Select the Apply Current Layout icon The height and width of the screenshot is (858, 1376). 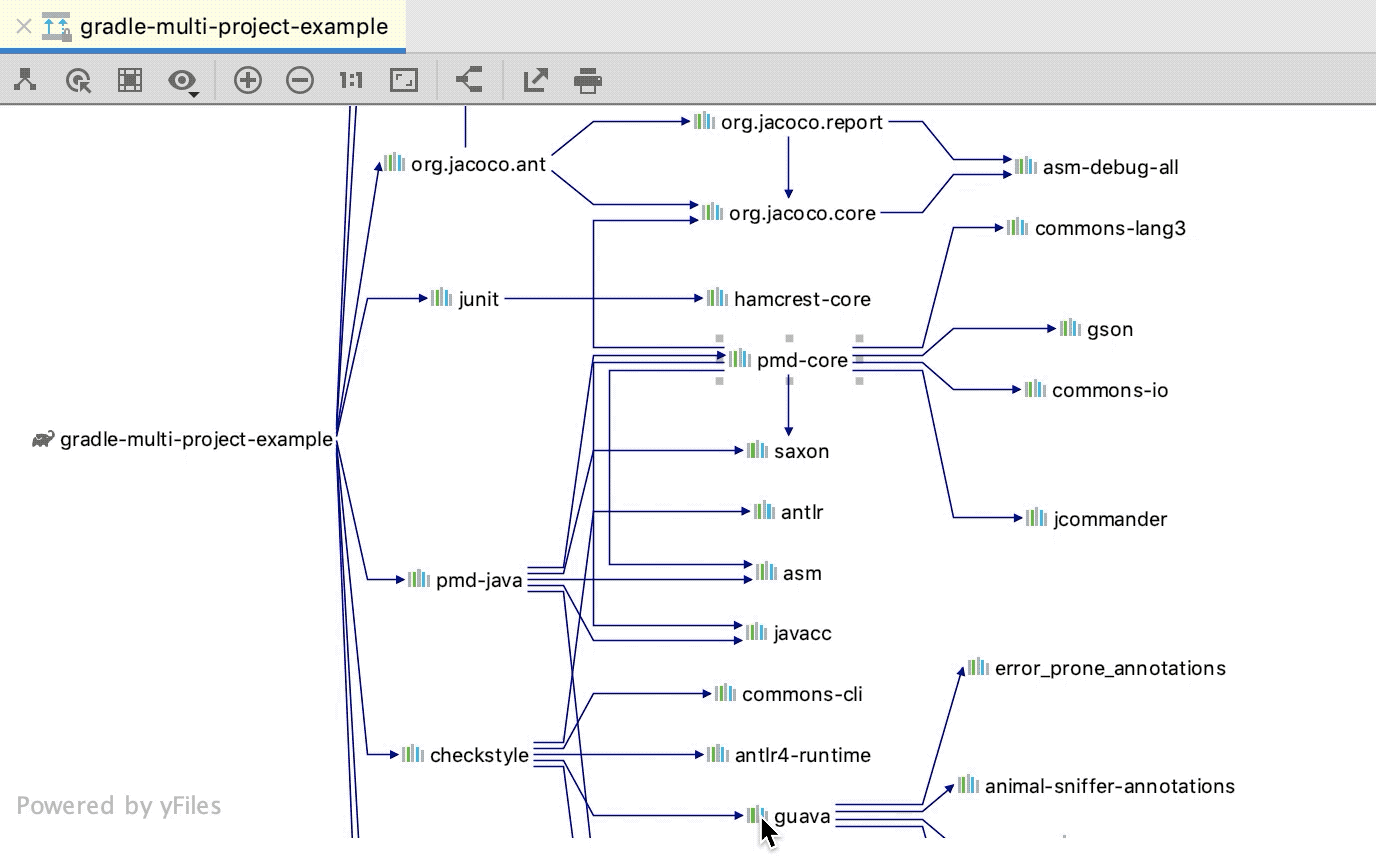[x=25, y=81]
